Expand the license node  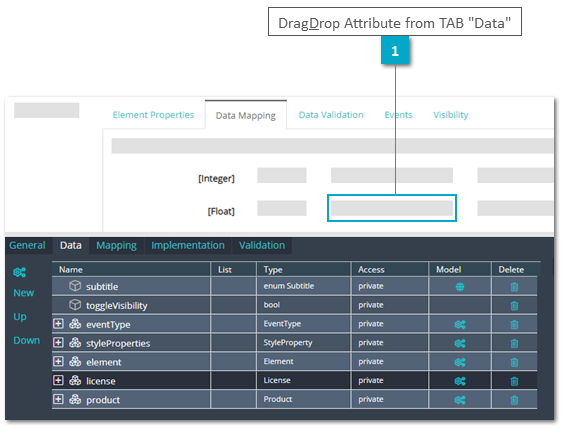[58, 380]
